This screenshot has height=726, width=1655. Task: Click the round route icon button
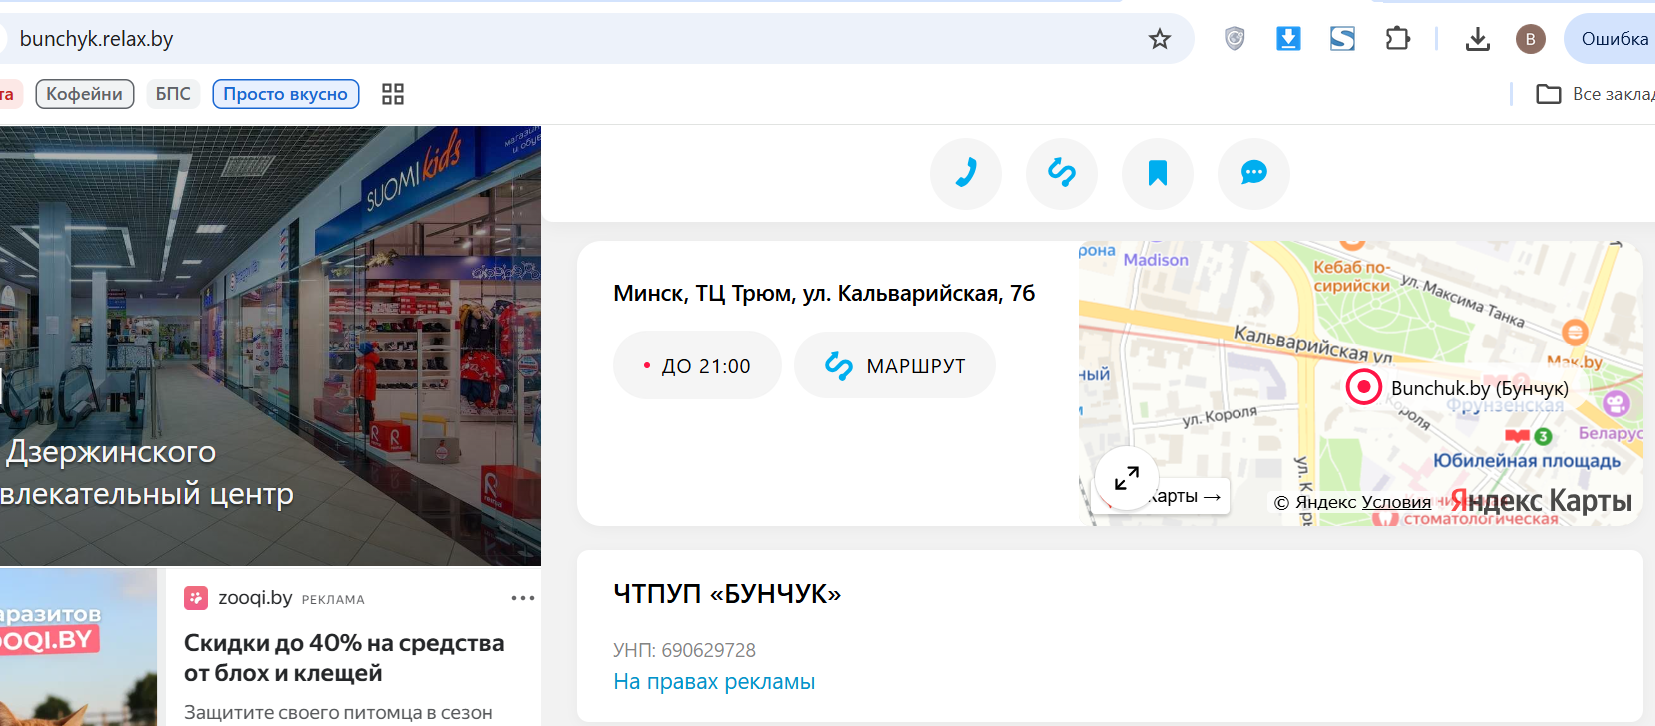pos(1062,174)
